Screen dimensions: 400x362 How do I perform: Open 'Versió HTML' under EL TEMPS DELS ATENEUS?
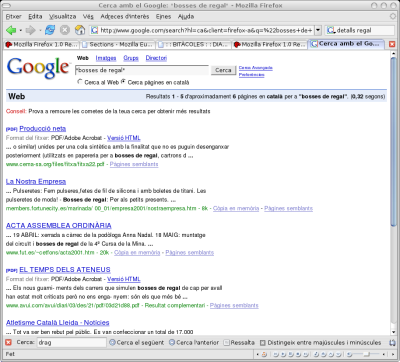[x=124, y=279]
